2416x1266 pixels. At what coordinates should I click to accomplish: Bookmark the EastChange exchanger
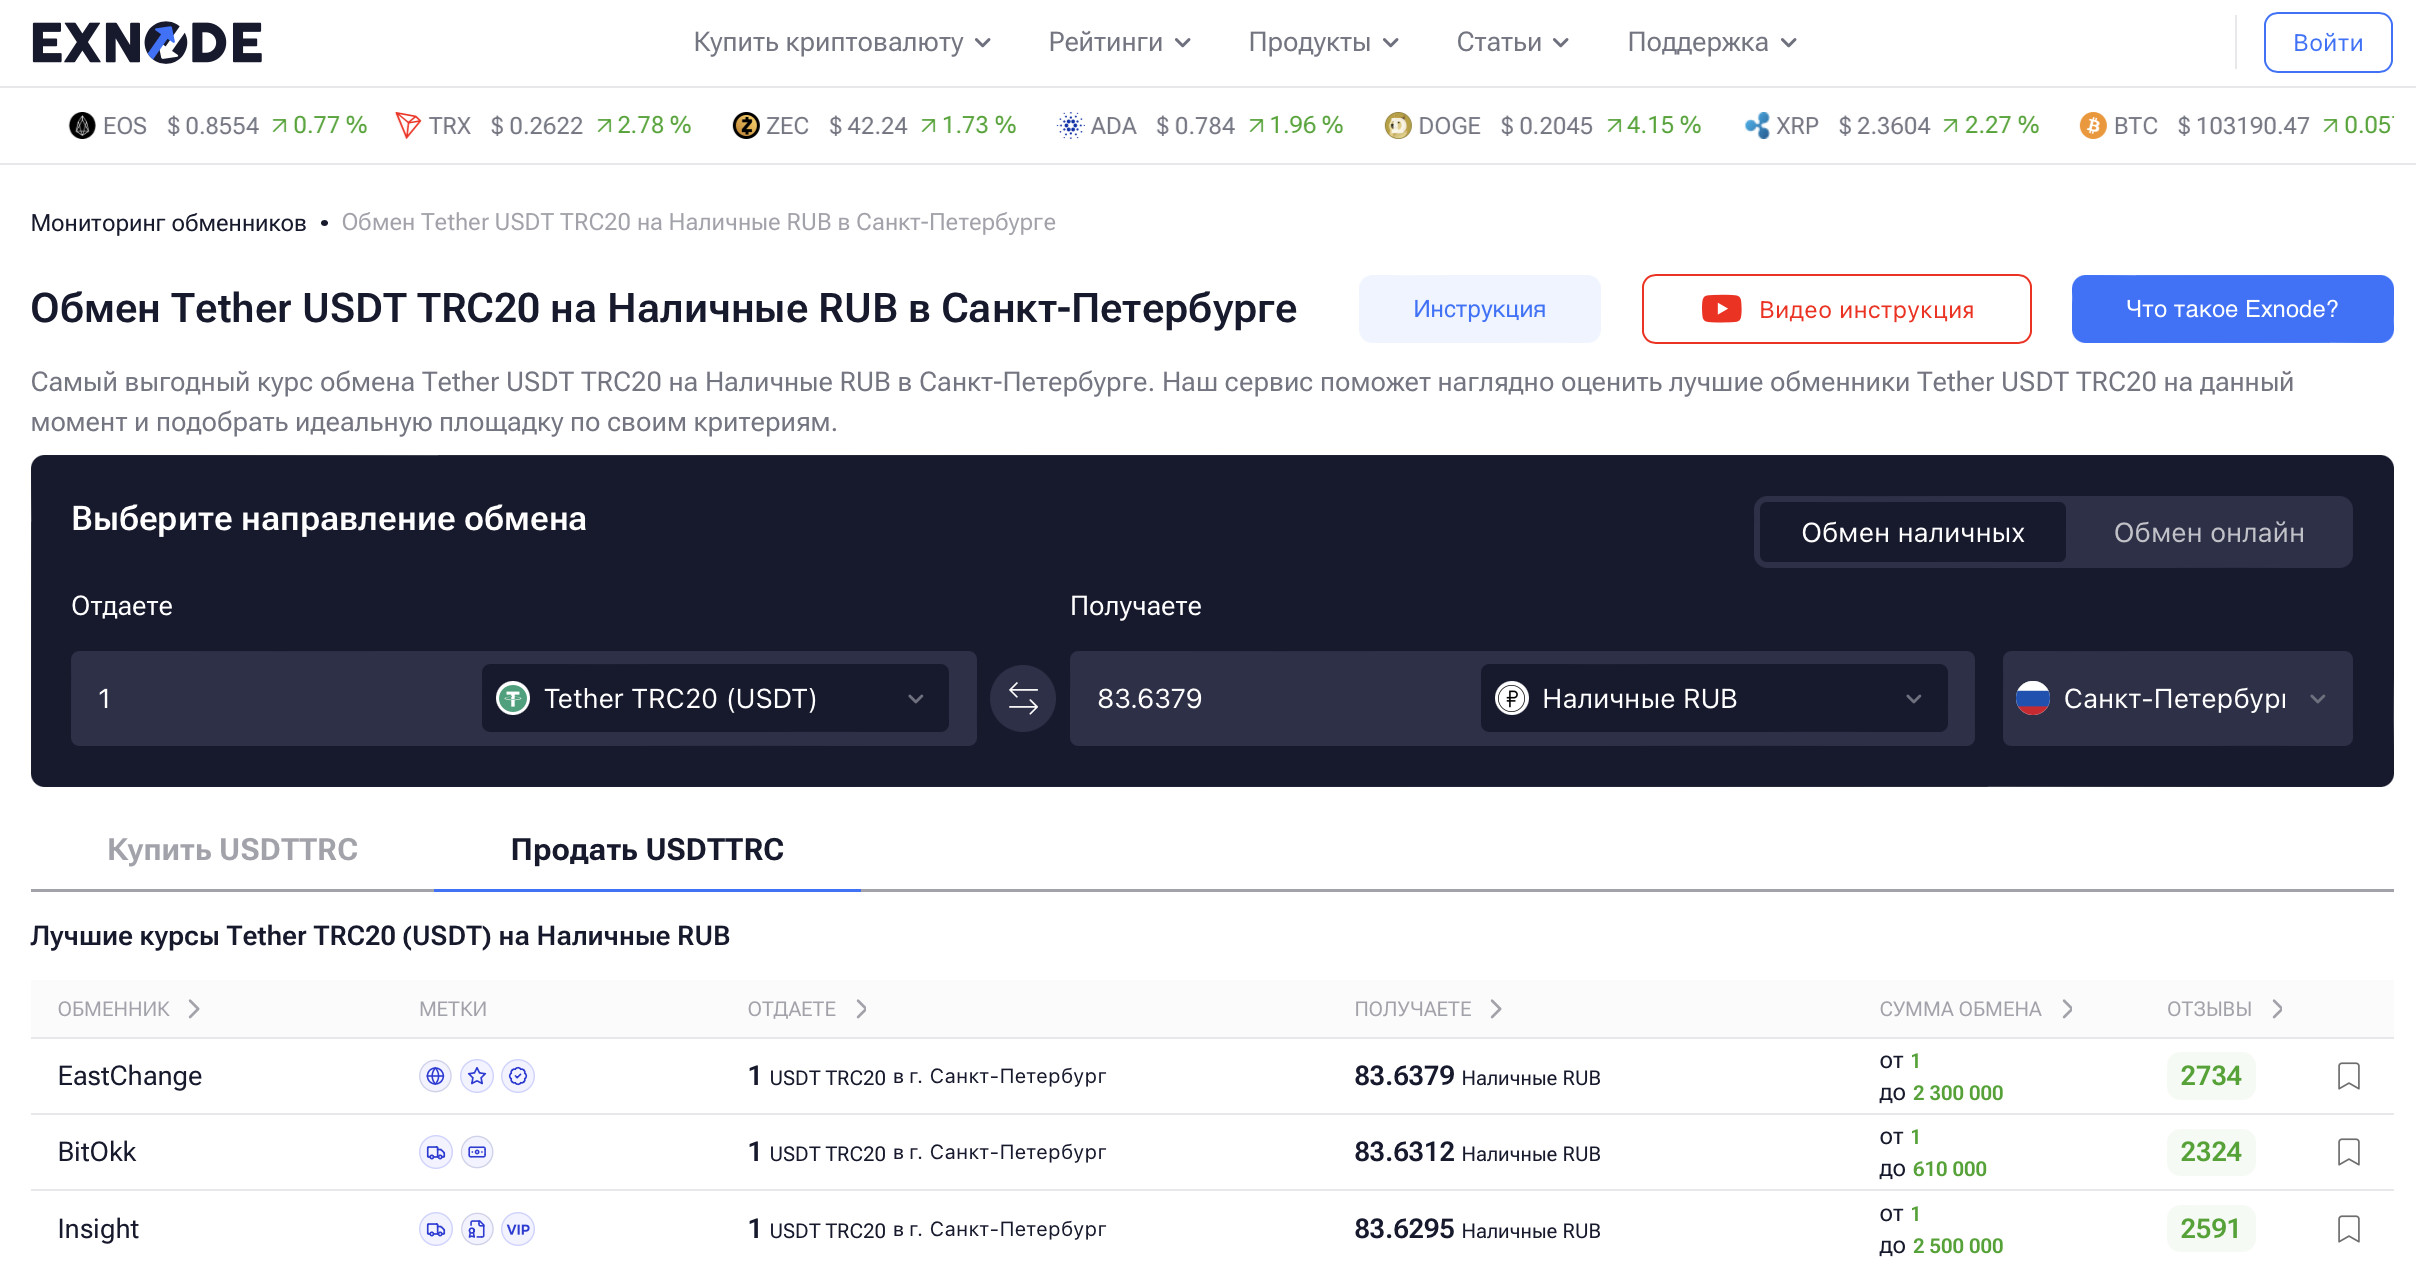point(2348,1076)
